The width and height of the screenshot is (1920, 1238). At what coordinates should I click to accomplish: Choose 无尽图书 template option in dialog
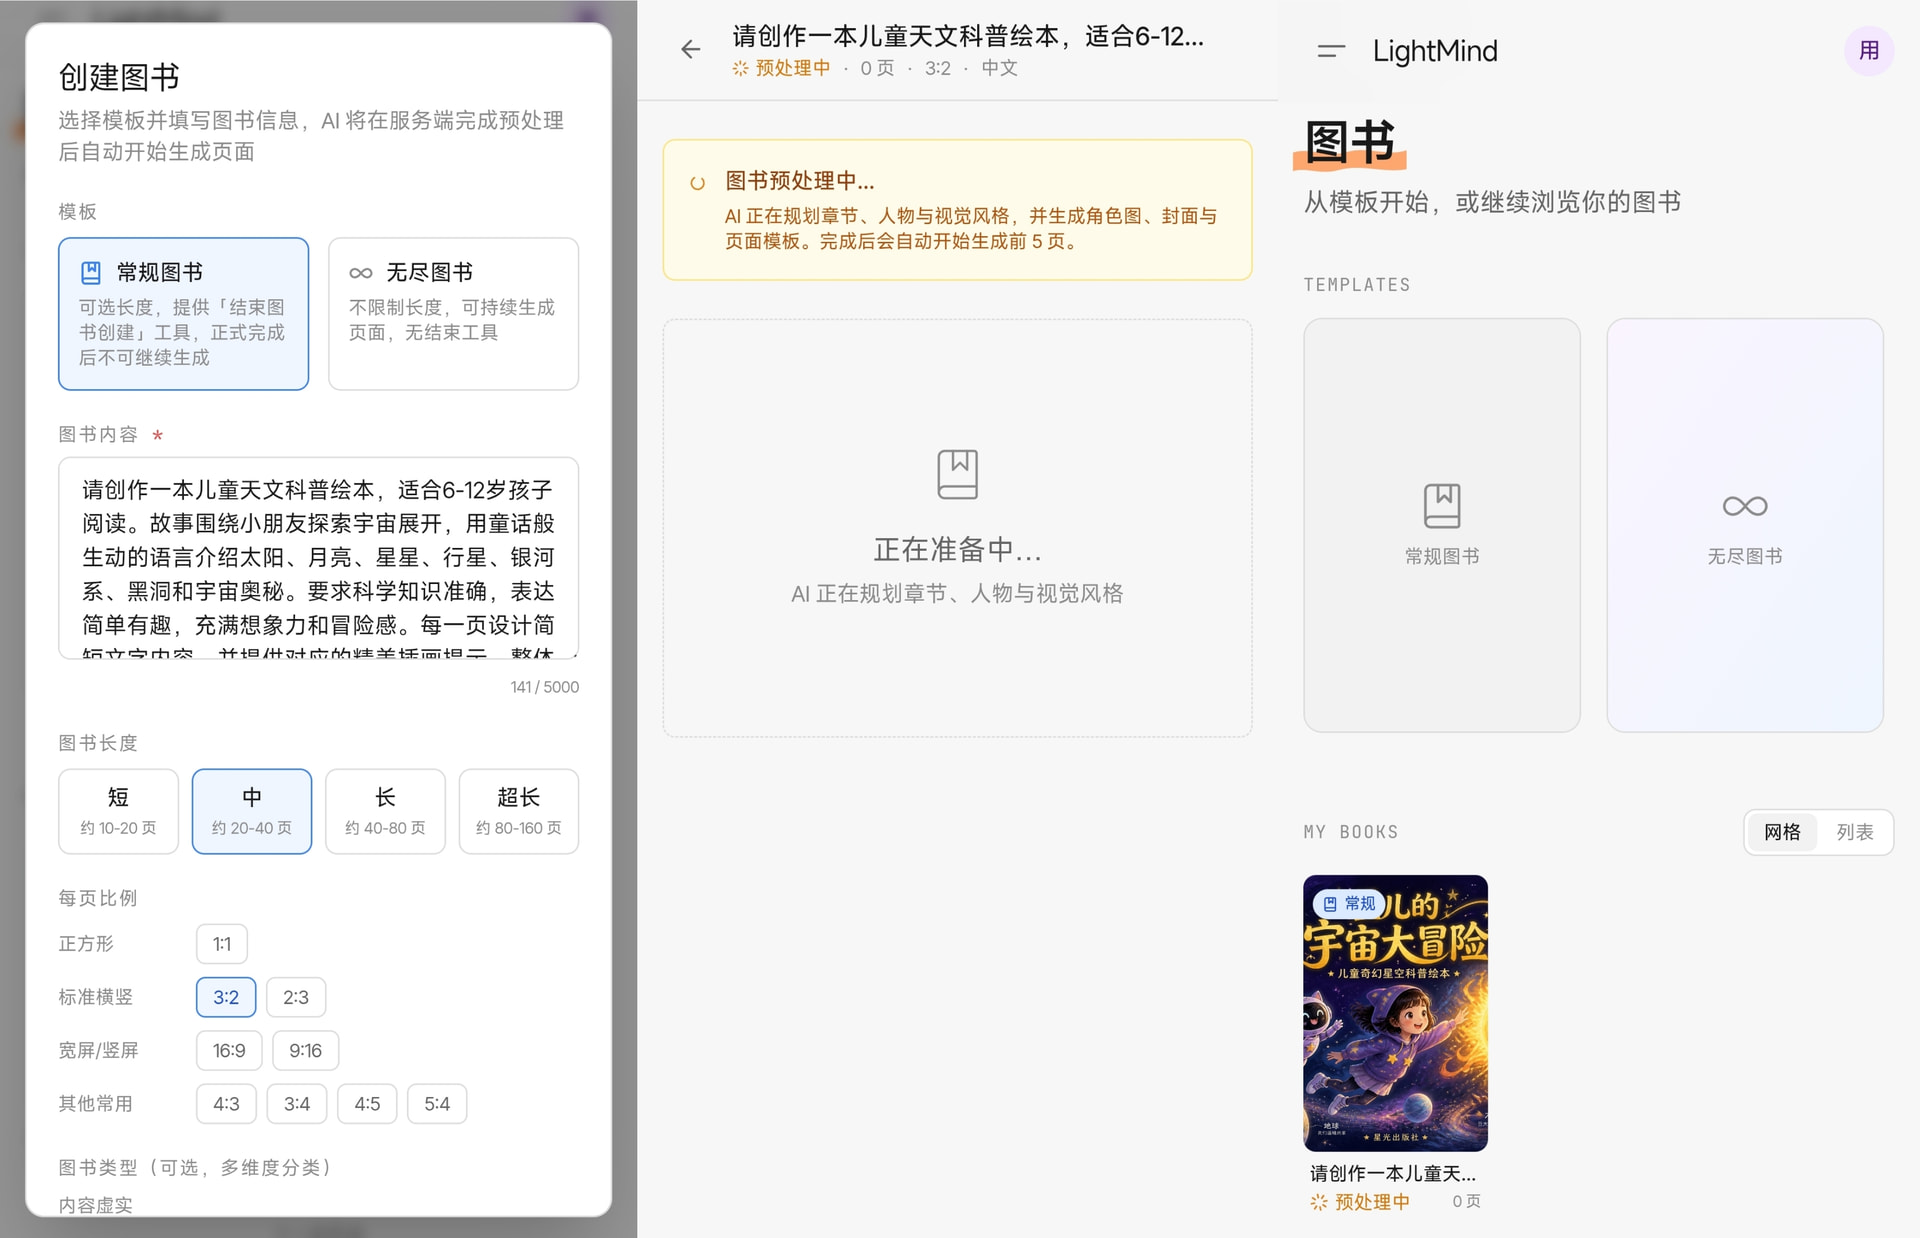[x=453, y=313]
